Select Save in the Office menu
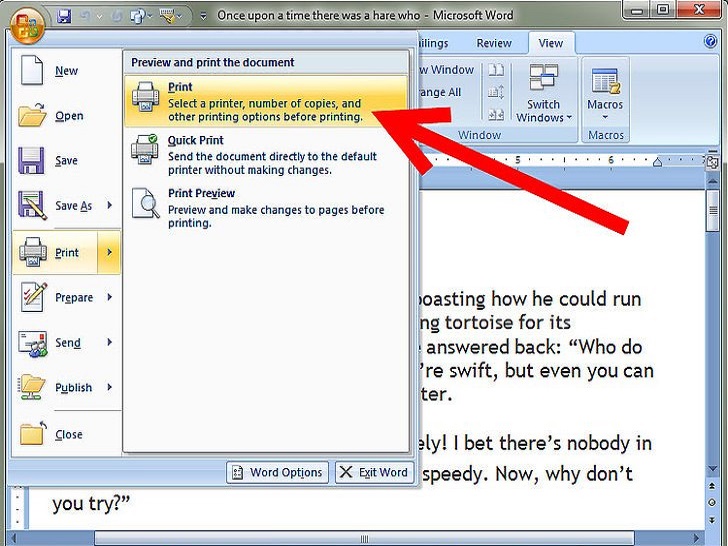 66,161
